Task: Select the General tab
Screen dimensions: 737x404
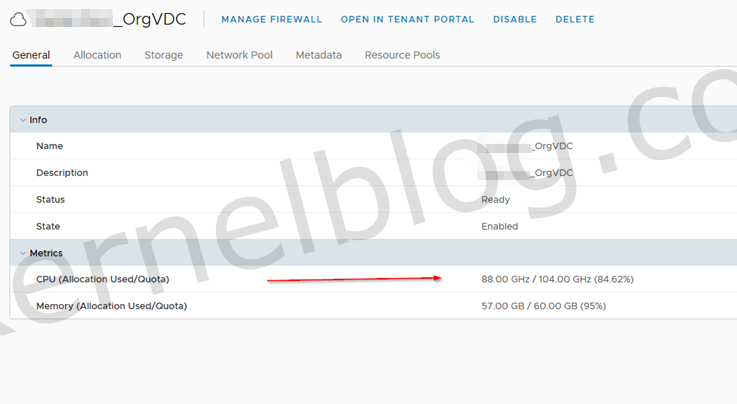Action: (x=31, y=55)
